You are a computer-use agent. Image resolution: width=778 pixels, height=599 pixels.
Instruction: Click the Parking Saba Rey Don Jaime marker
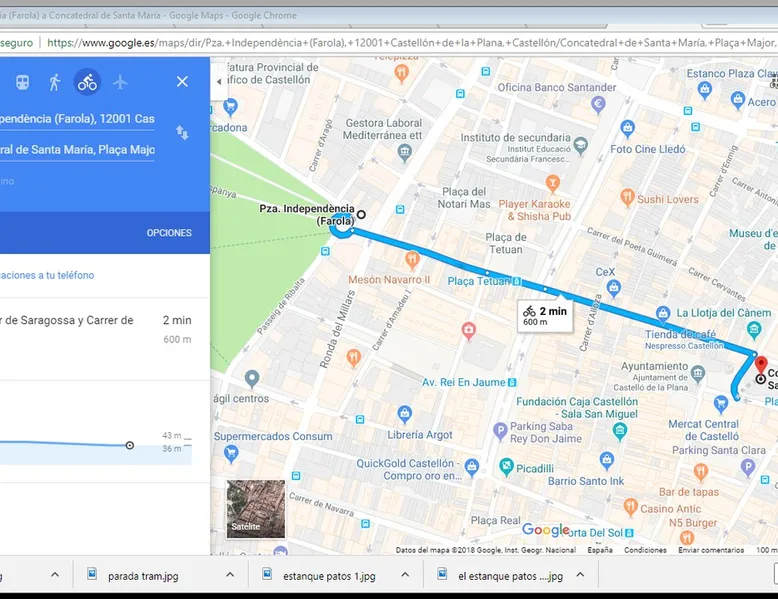[x=500, y=430]
